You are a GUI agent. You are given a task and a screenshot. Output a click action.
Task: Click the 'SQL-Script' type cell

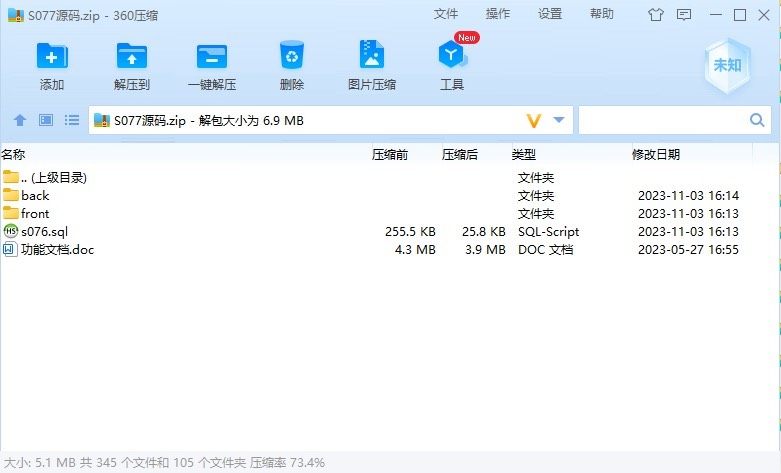(548, 232)
